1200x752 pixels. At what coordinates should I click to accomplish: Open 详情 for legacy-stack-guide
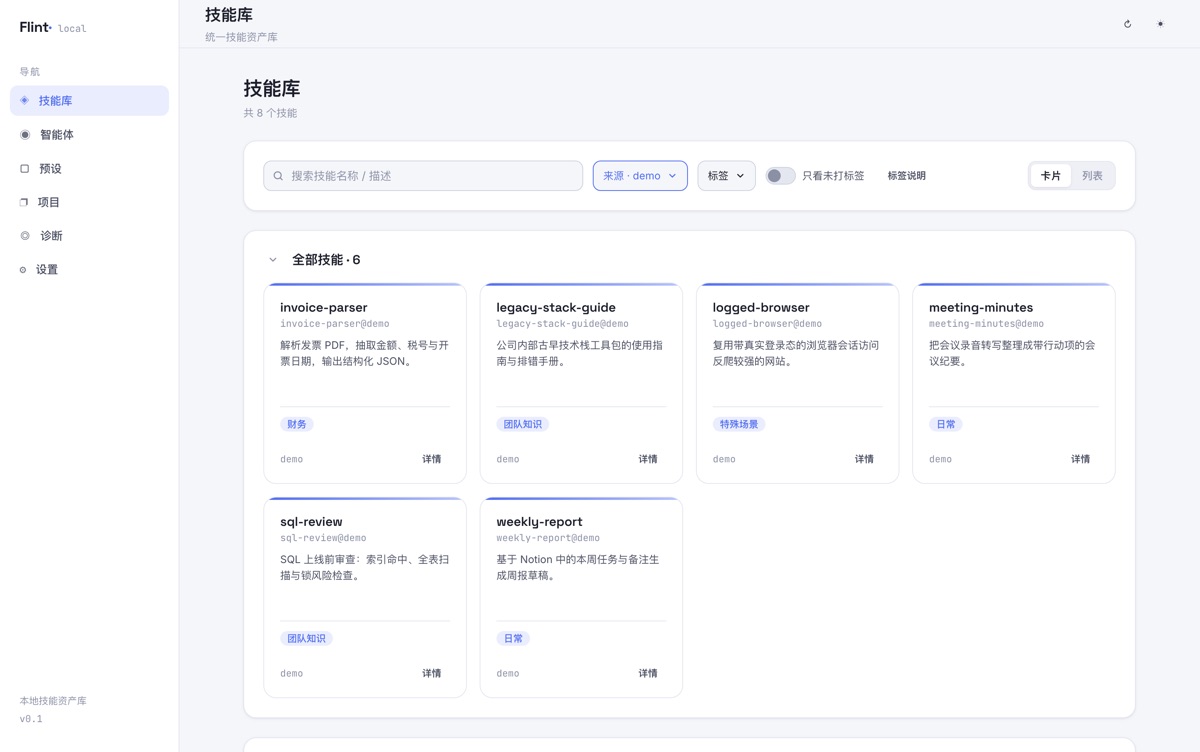point(648,459)
